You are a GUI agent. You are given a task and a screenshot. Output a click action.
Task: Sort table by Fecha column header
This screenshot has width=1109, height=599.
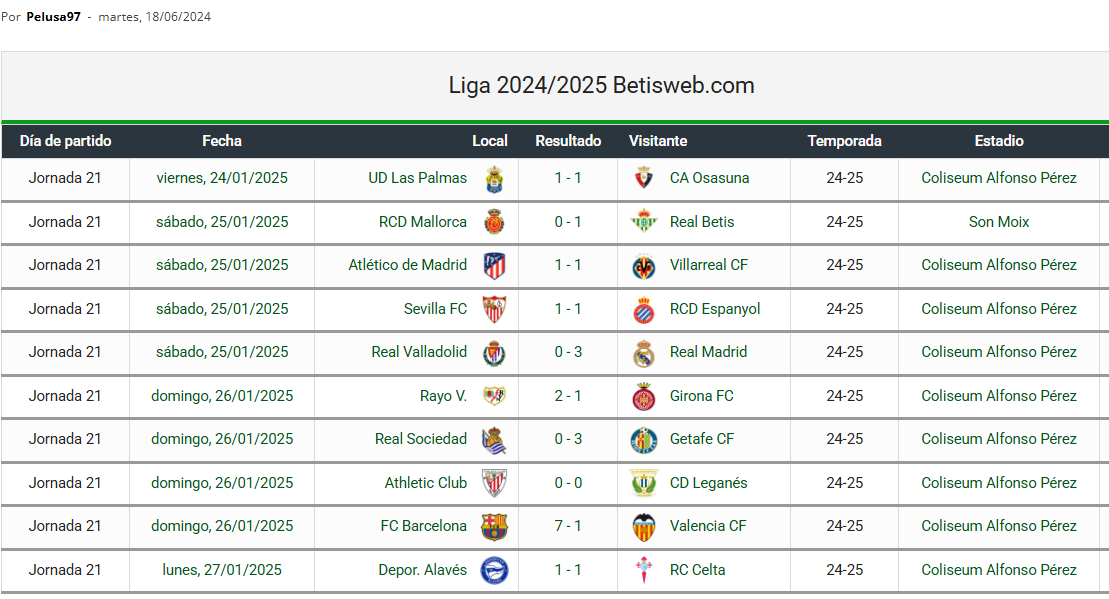point(221,141)
